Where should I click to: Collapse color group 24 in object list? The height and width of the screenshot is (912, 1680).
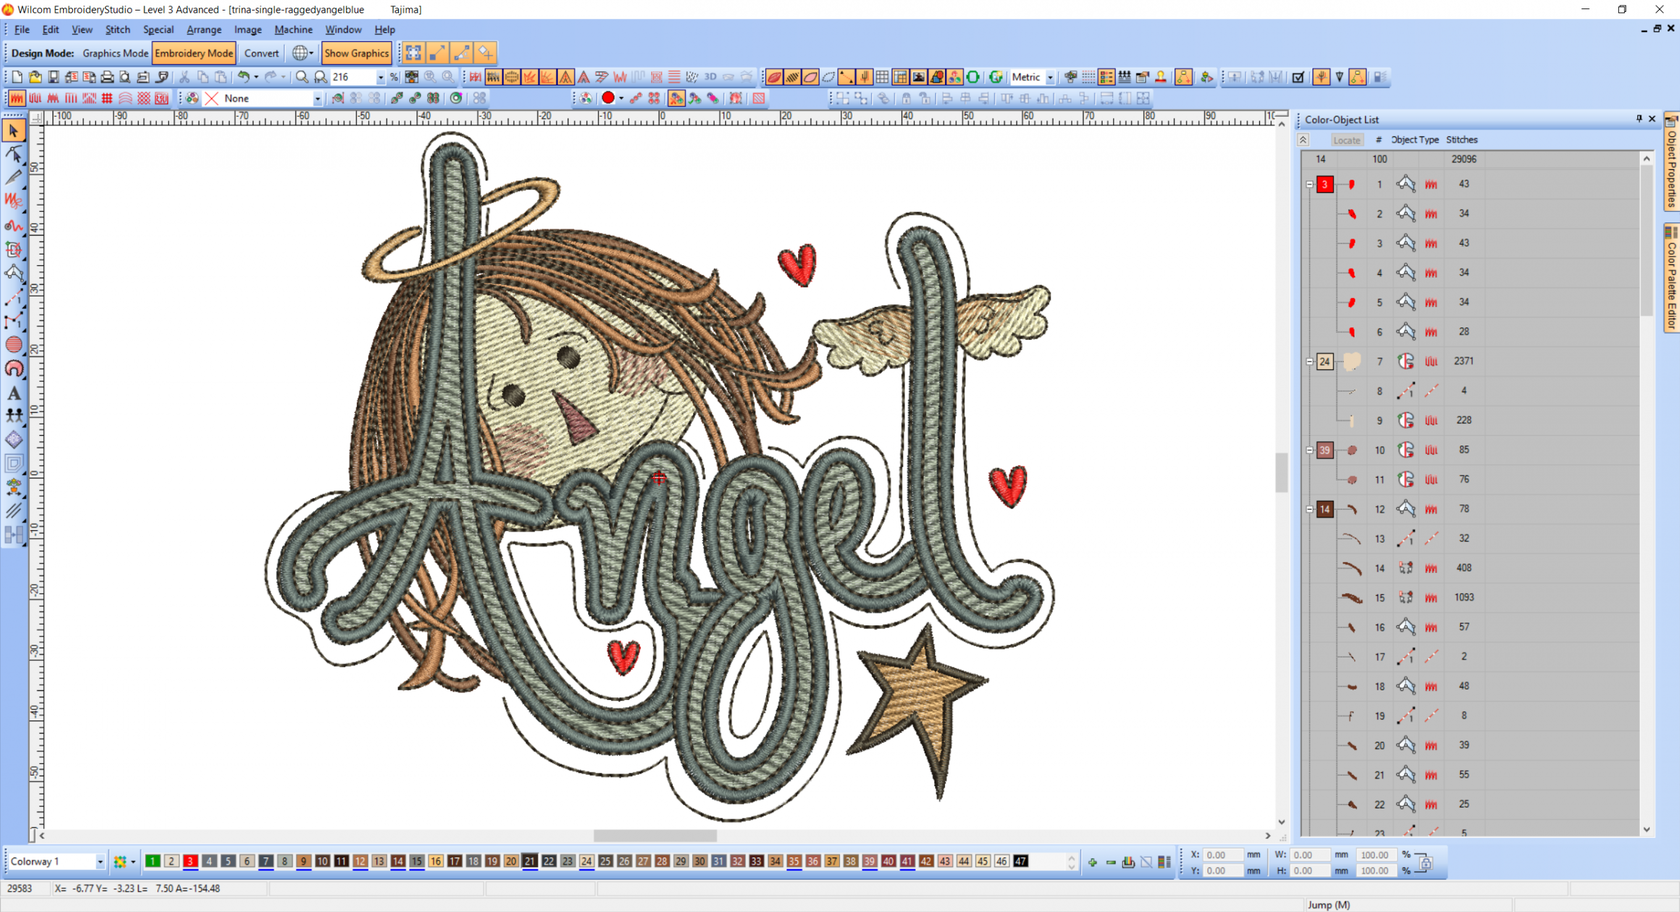click(x=1309, y=361)
